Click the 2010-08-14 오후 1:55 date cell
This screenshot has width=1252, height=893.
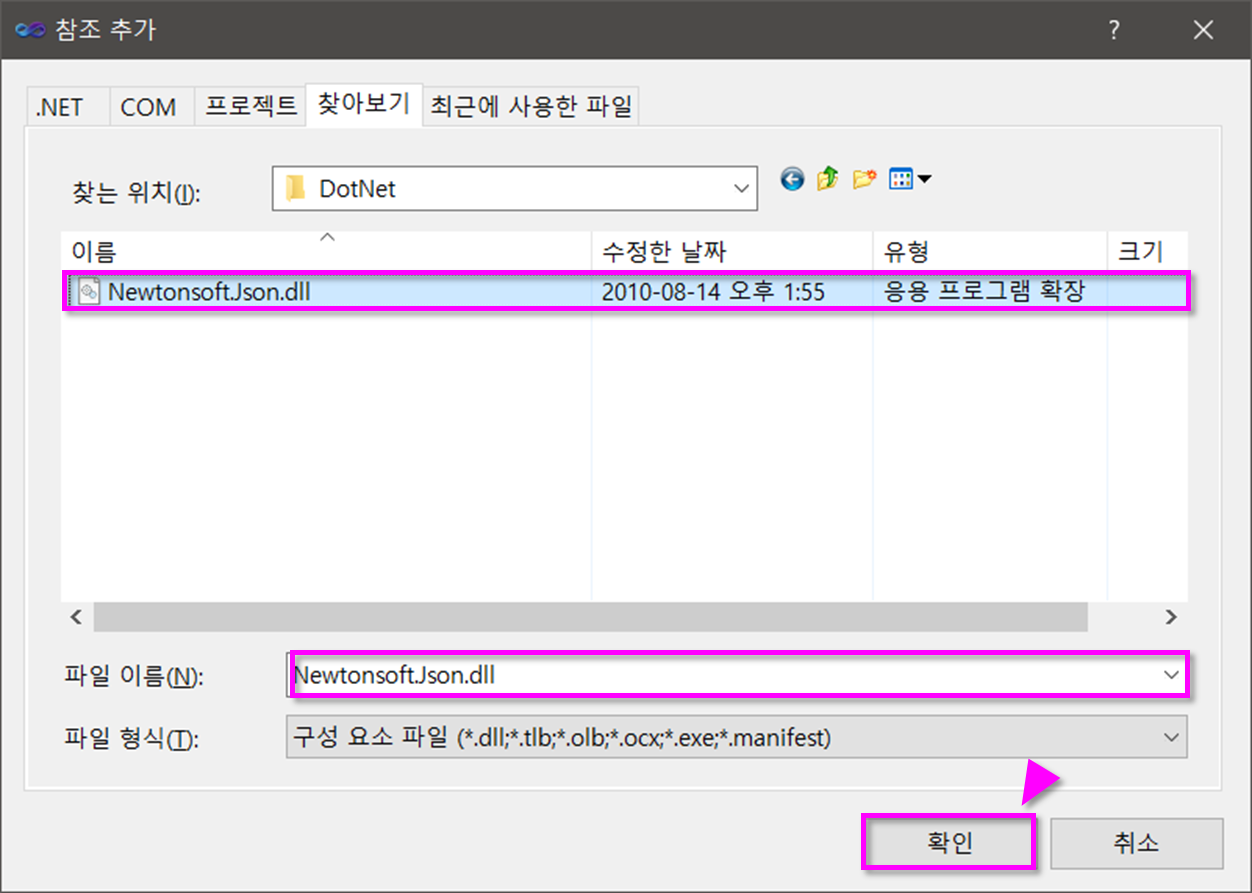(713, 292)
